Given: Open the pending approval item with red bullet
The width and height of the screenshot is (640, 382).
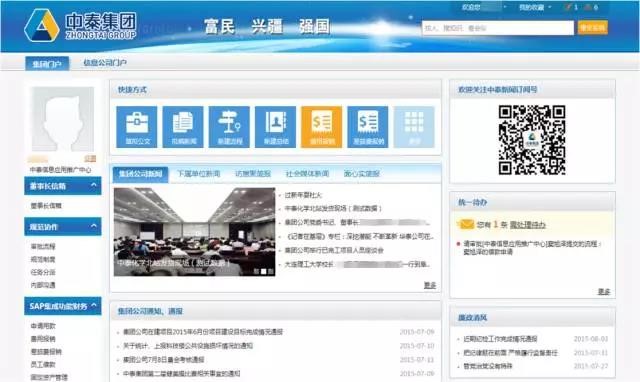Looking at the screenshot, I should click(532, 248).
